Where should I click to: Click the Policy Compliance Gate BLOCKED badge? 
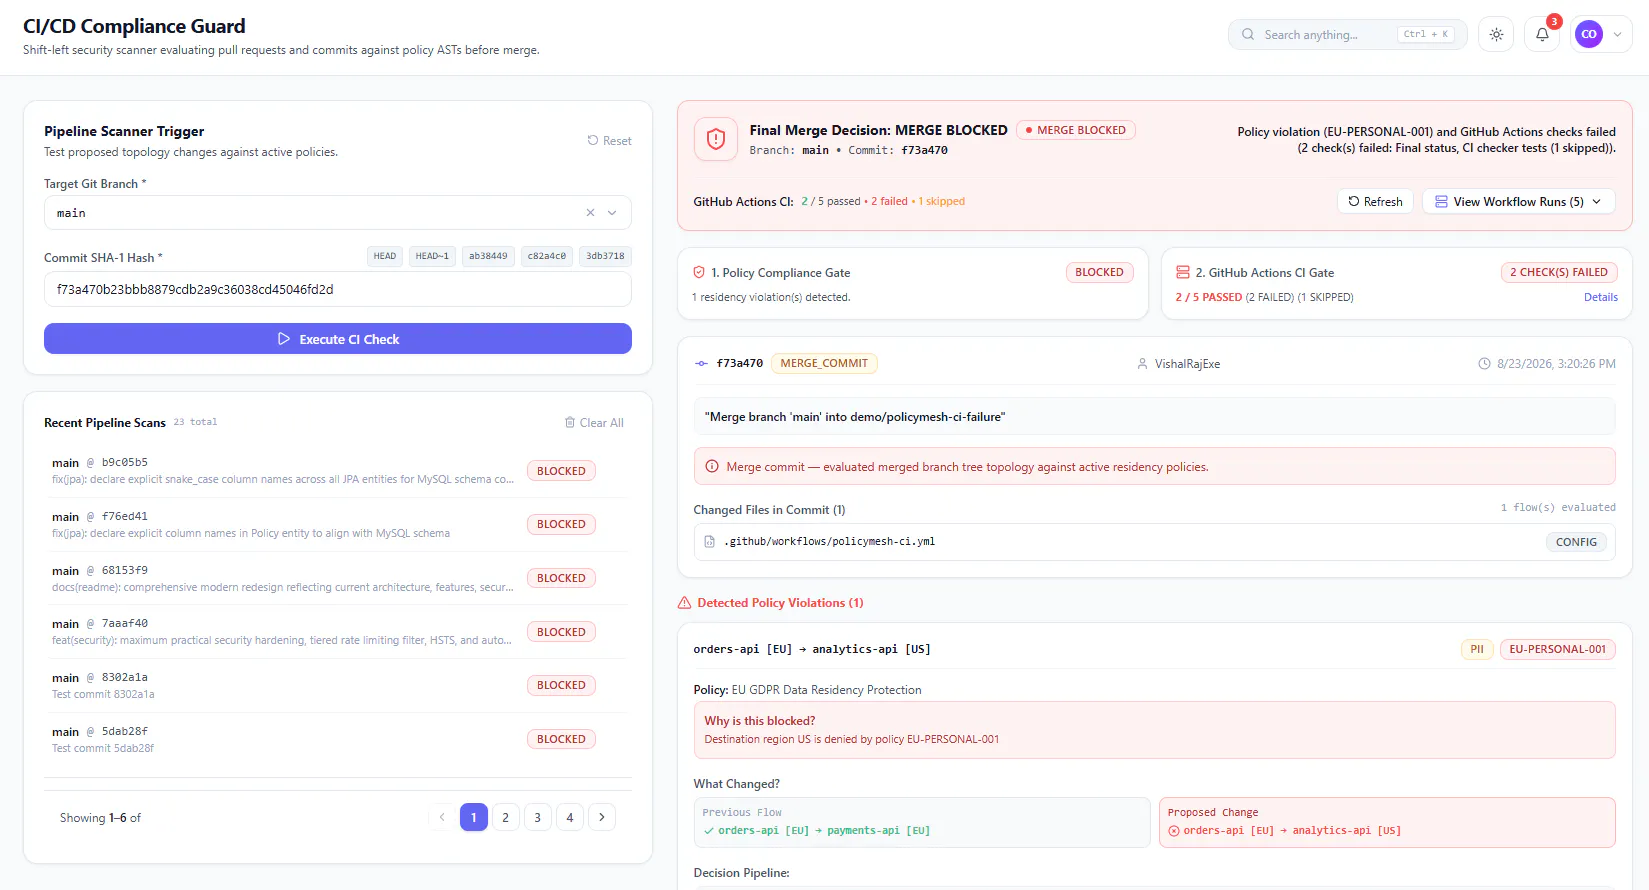[x=1099, y=272]
